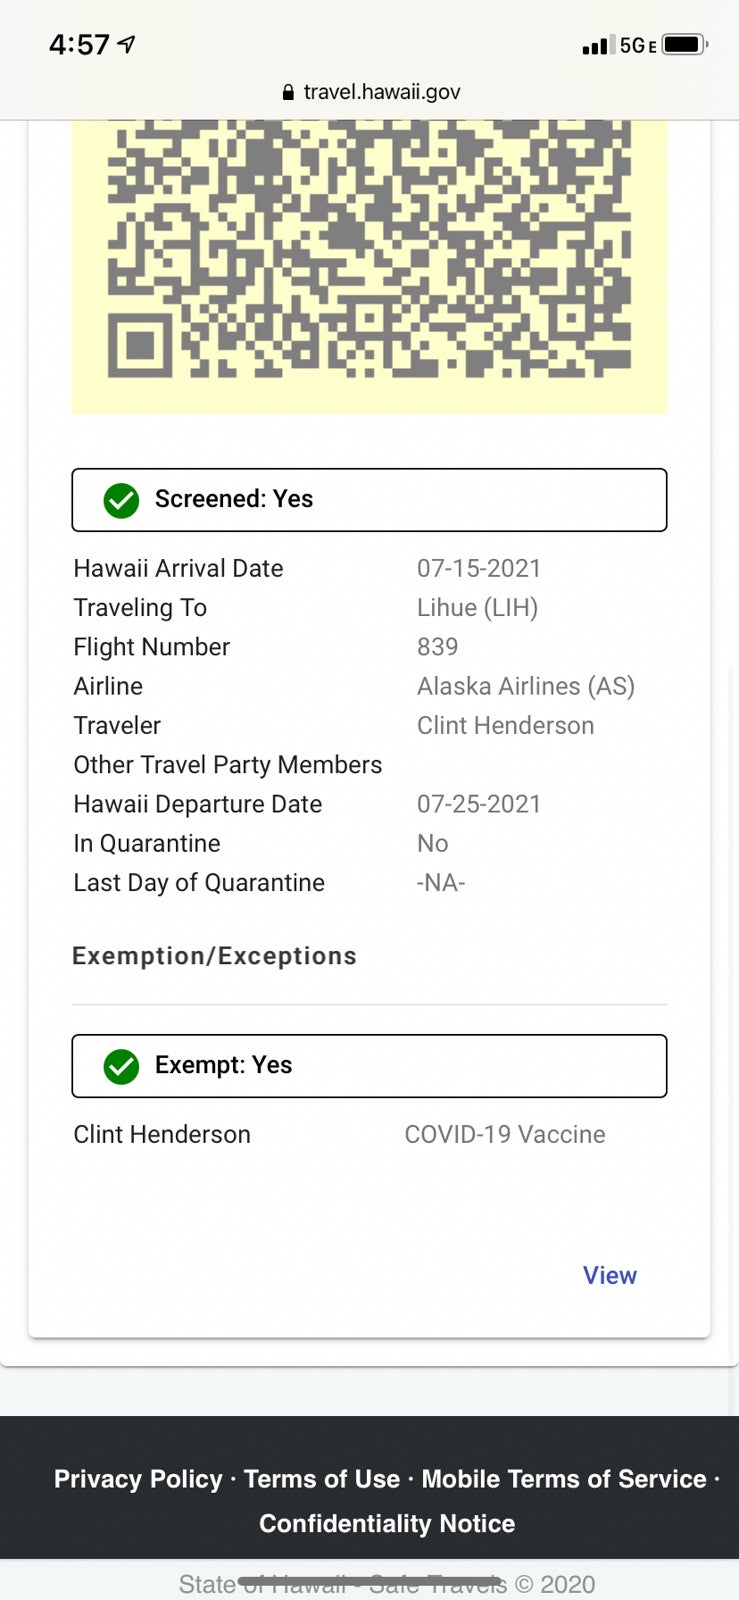Open the Privacy Policy link
Viewport: 739px width, 1600px height.
[x=138, y=1479]
